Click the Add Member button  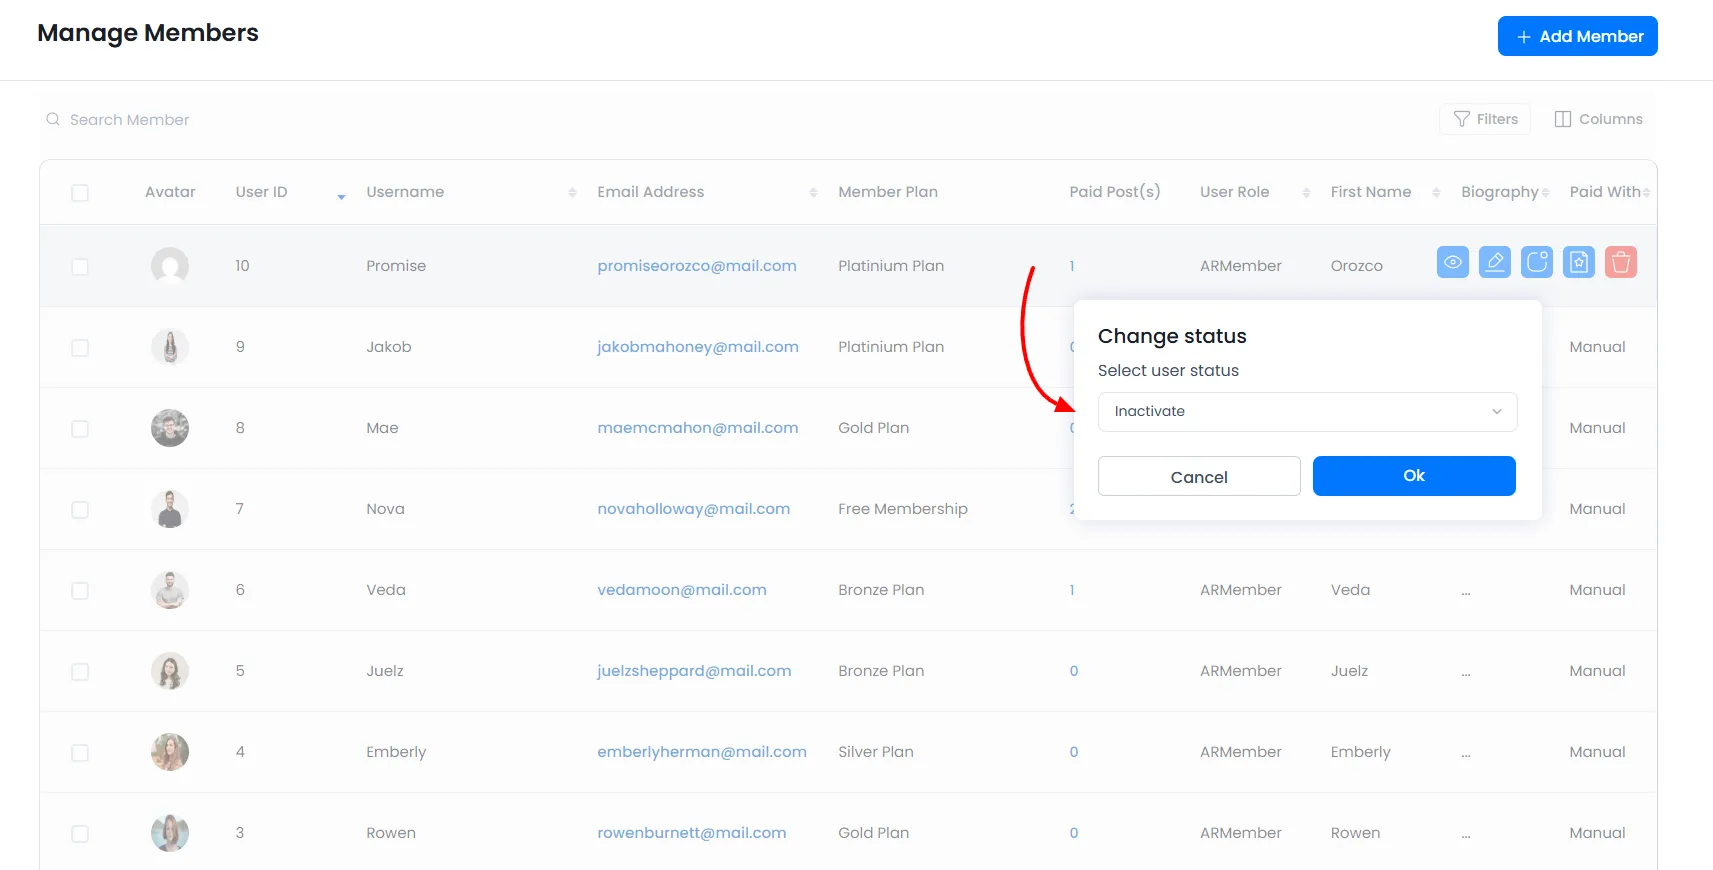(1577, 36)
